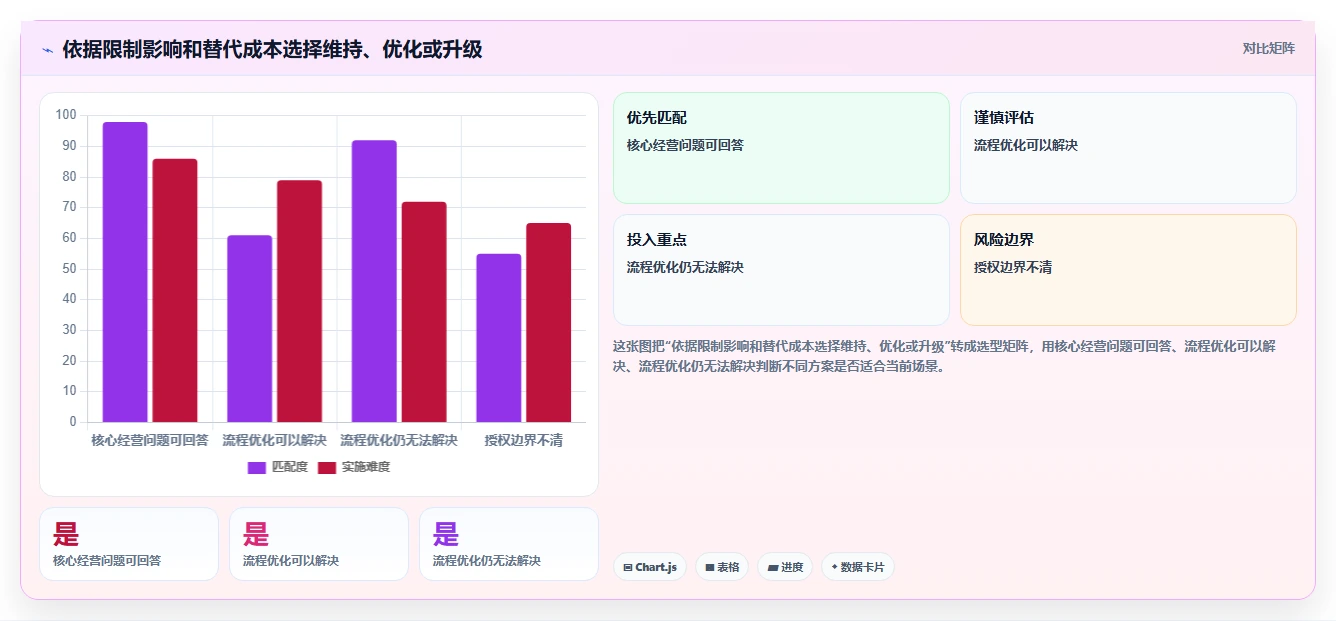This screenshot has width=1336, height=621.
Task: Open the 风险边界 matrix card
Action: pyautogui.click(x=1128, y=270)
